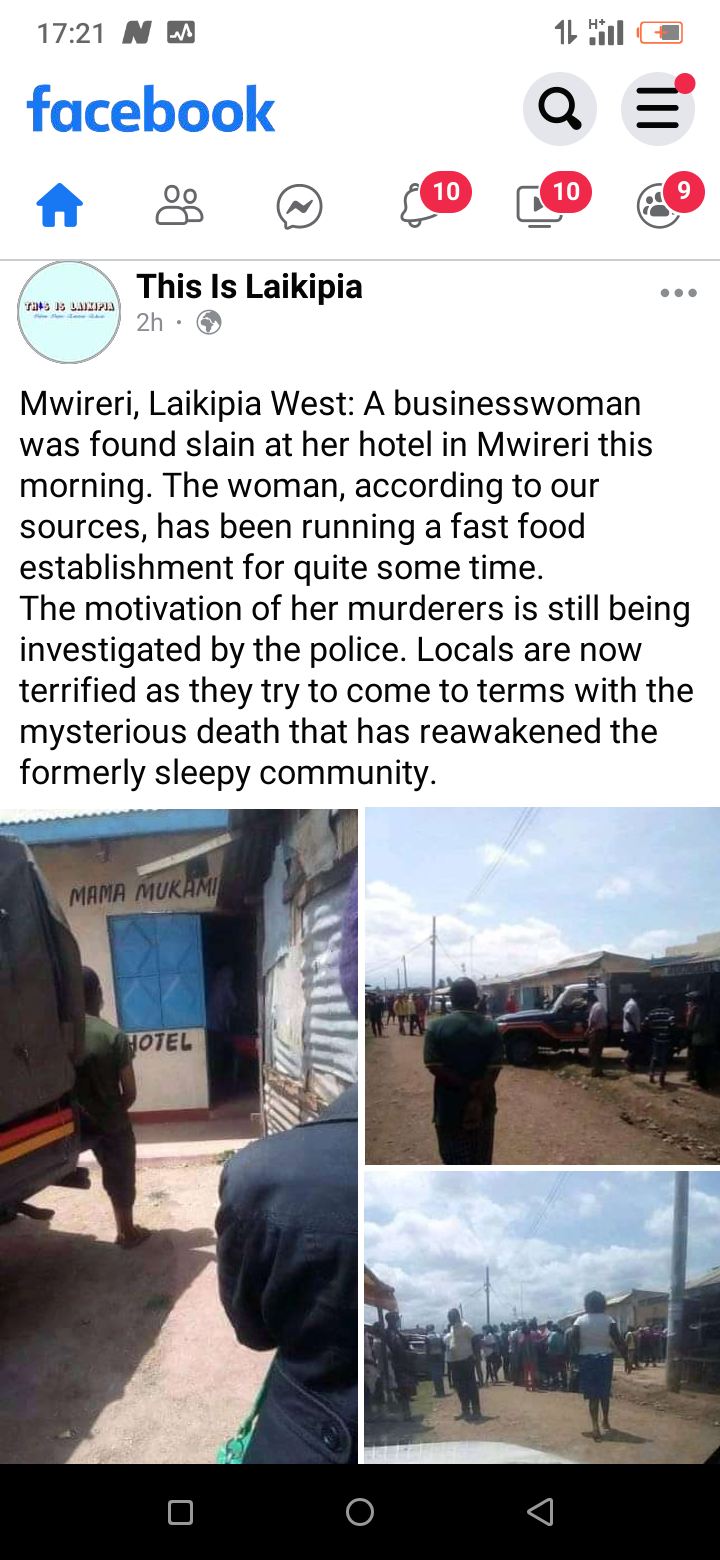The width and height of the screenshot is (720, 1560).
Task: Expand the post options three-dot menu
Action: 678,293
